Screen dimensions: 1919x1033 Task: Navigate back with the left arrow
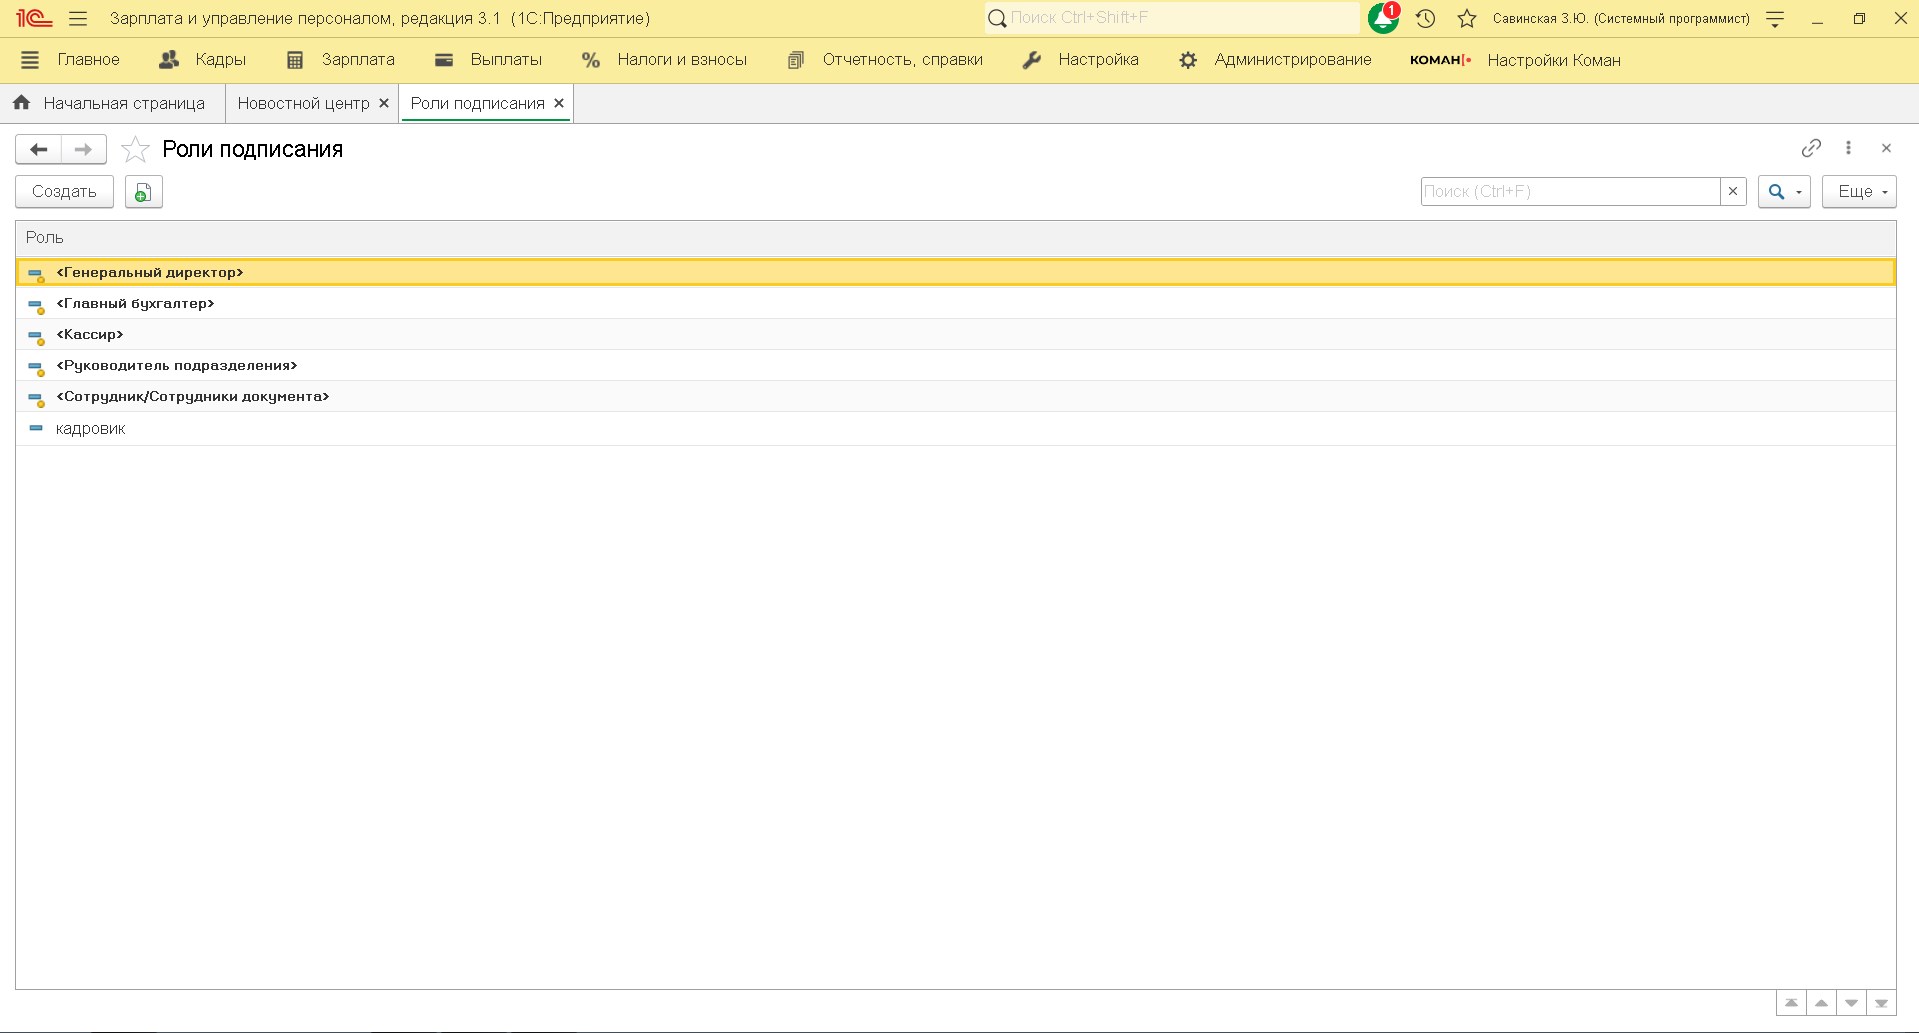pyautogui.click(x=39, y=150)
